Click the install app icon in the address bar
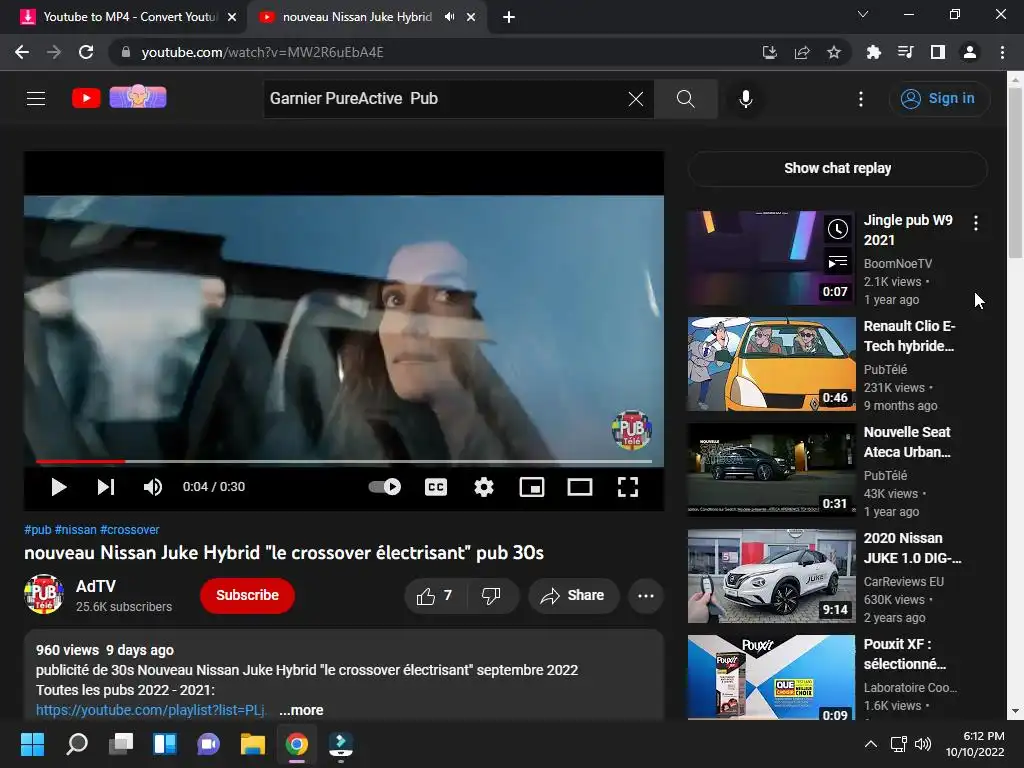 click(770, 52)
